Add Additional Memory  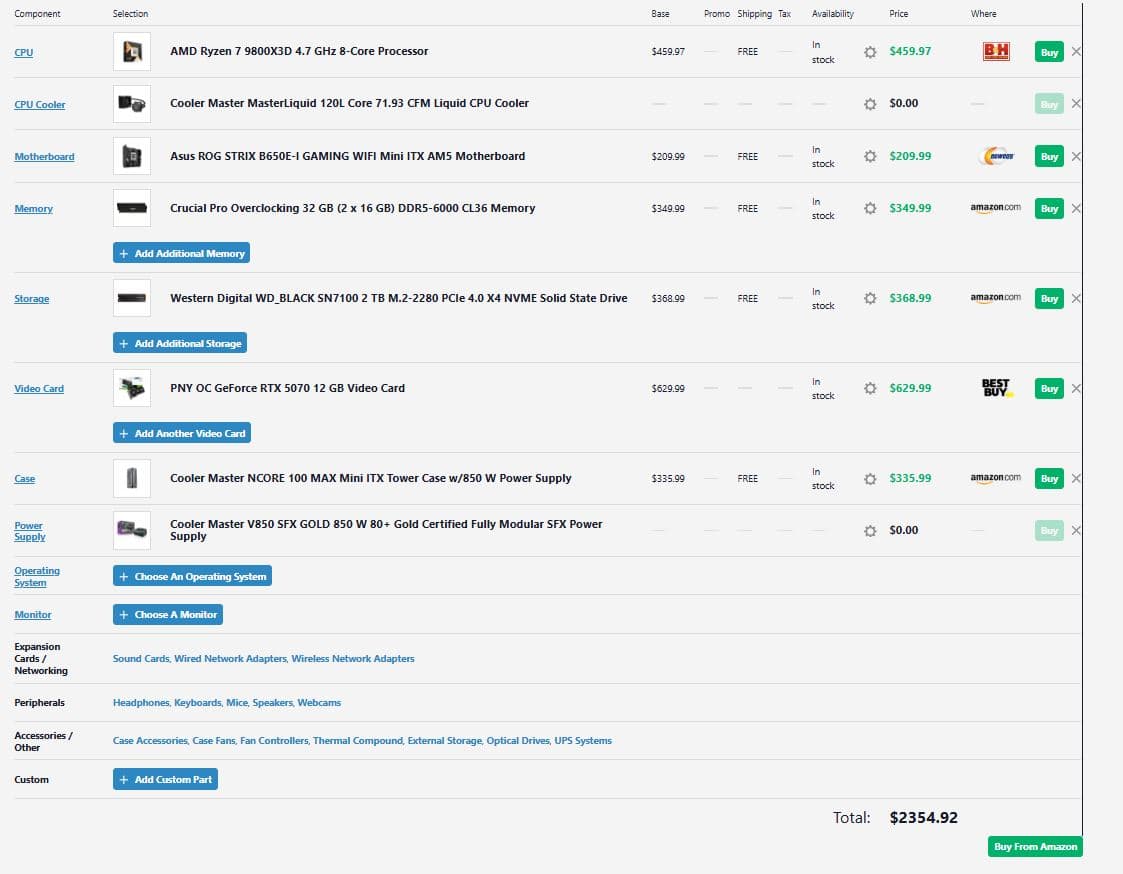181,253
